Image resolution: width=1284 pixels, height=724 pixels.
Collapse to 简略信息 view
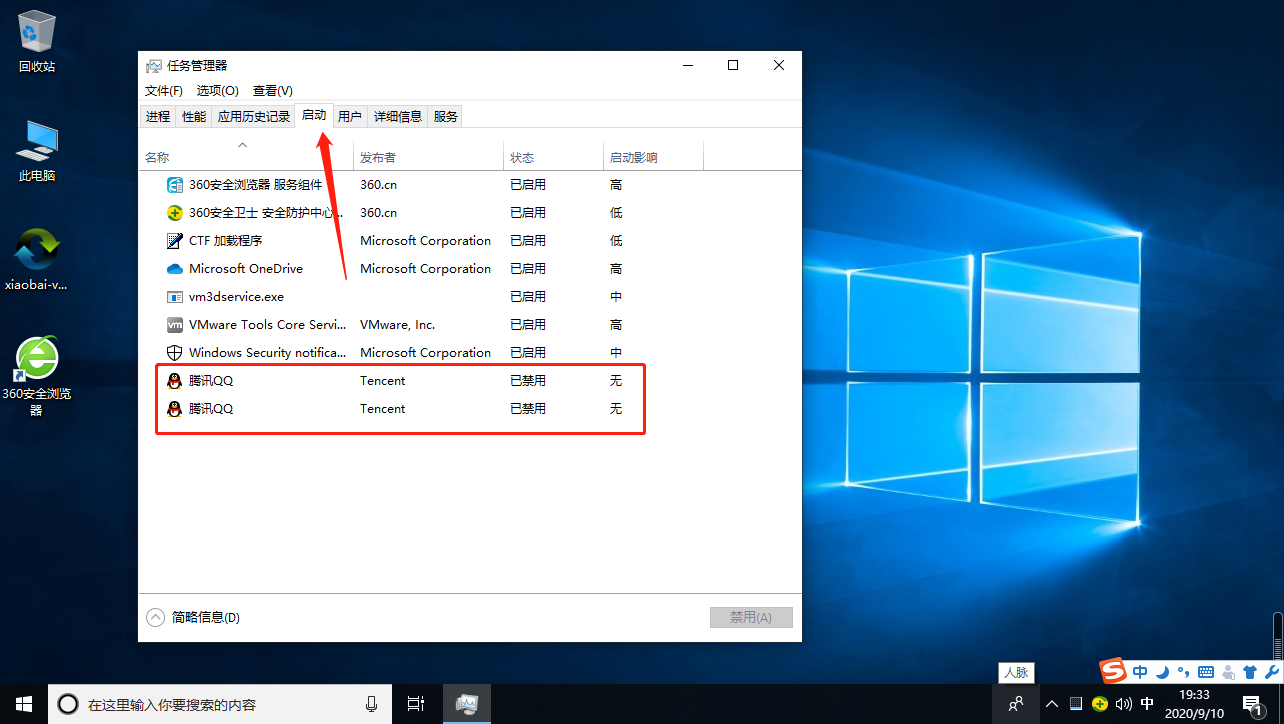[x=194, y=618]
